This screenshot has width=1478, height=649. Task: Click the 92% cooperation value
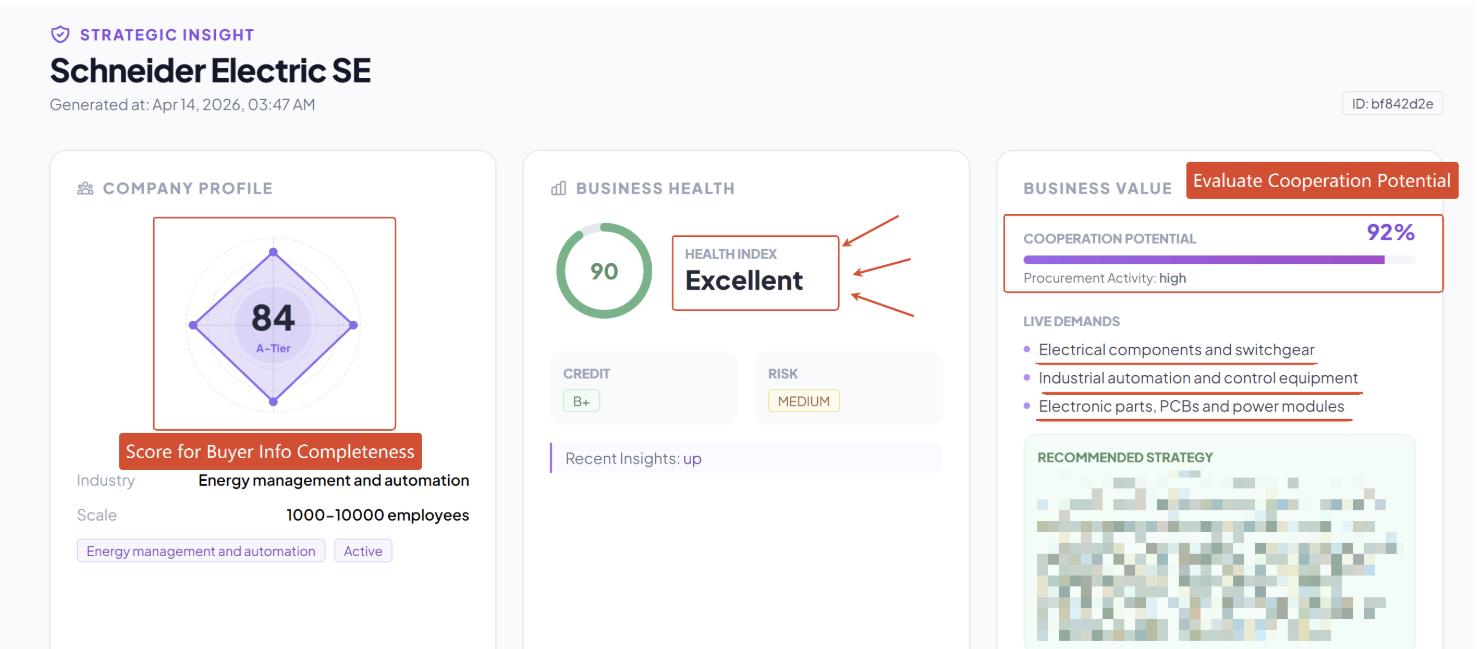point(1391,233)
